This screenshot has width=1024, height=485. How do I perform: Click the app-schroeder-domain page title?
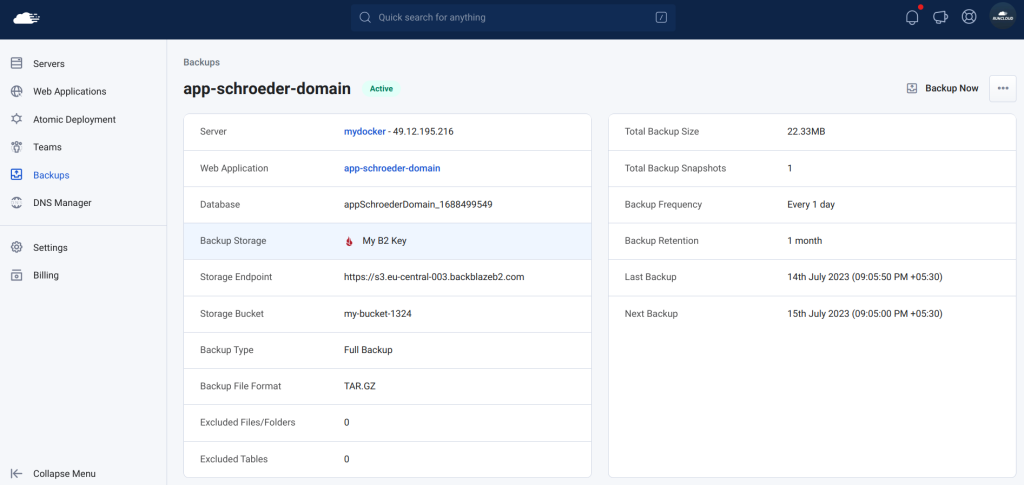pyautogui.click(x=267, y=89)
